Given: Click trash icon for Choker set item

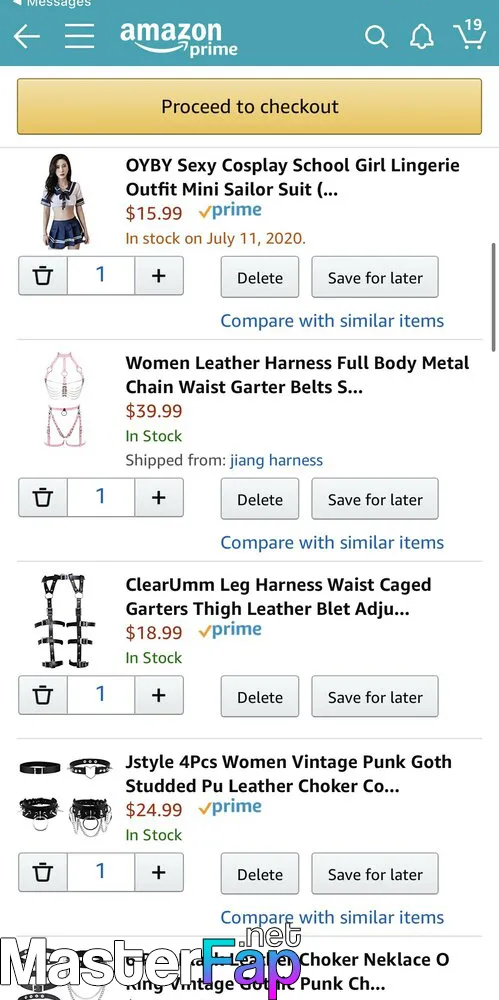Looking at the screenshot, I should (x=43, y=872).
